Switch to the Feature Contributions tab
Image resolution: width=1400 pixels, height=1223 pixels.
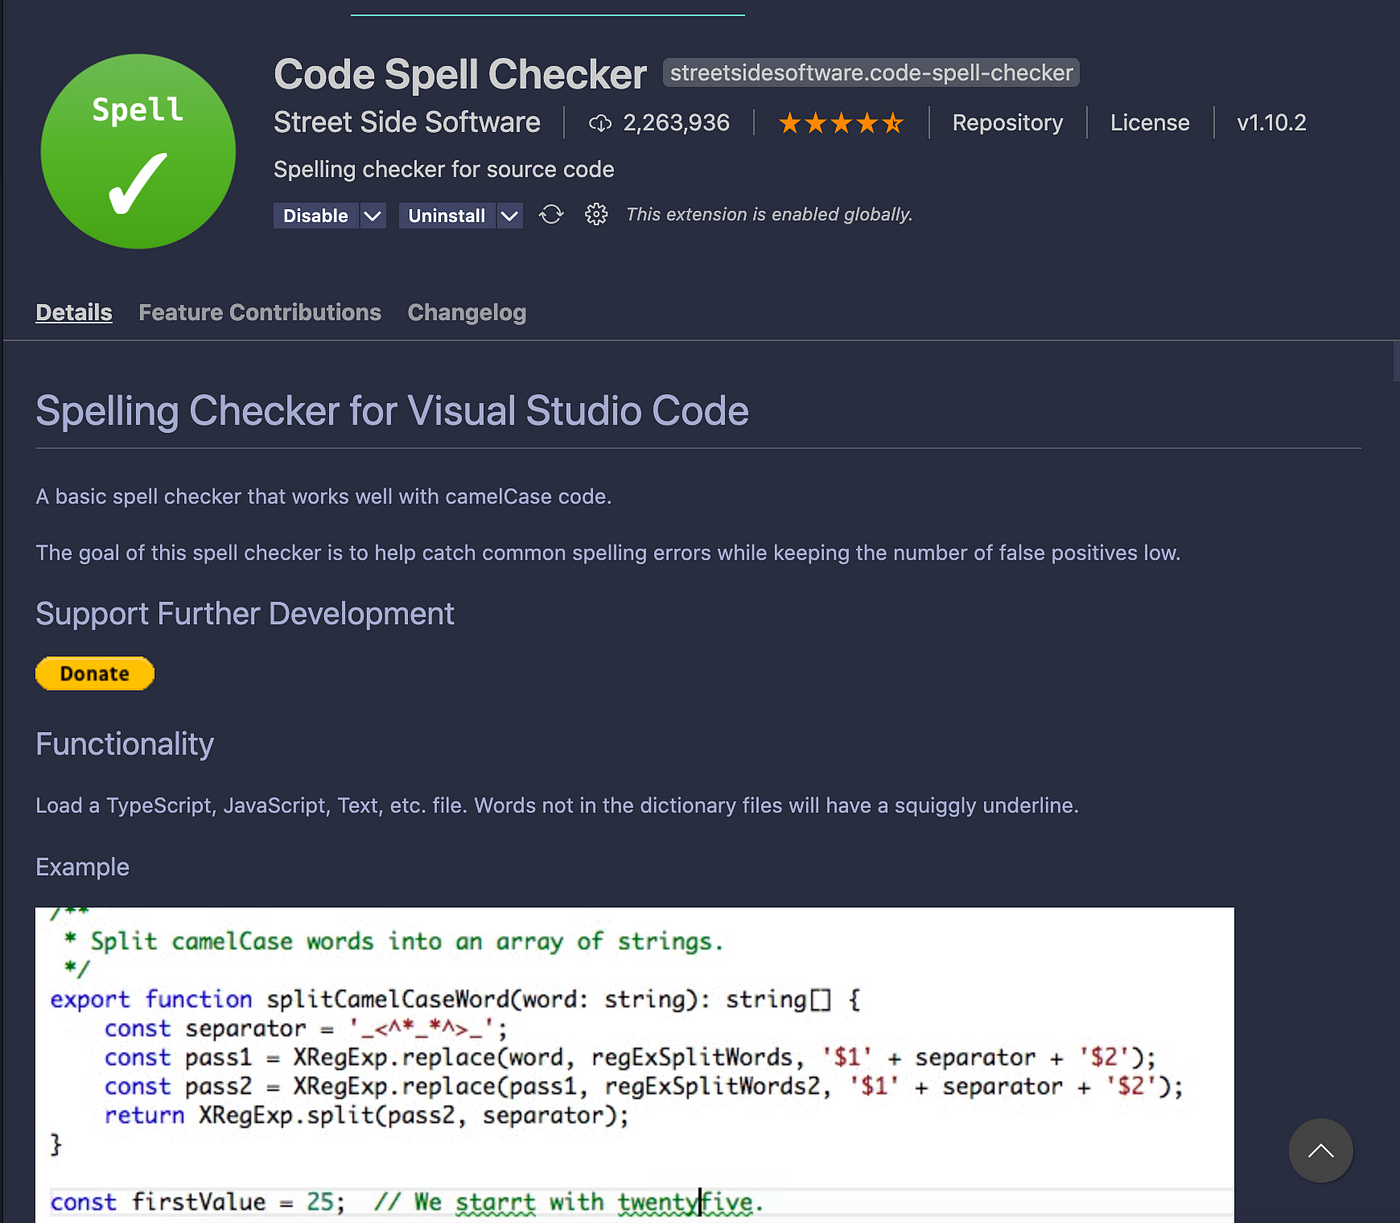pos(260,312)
